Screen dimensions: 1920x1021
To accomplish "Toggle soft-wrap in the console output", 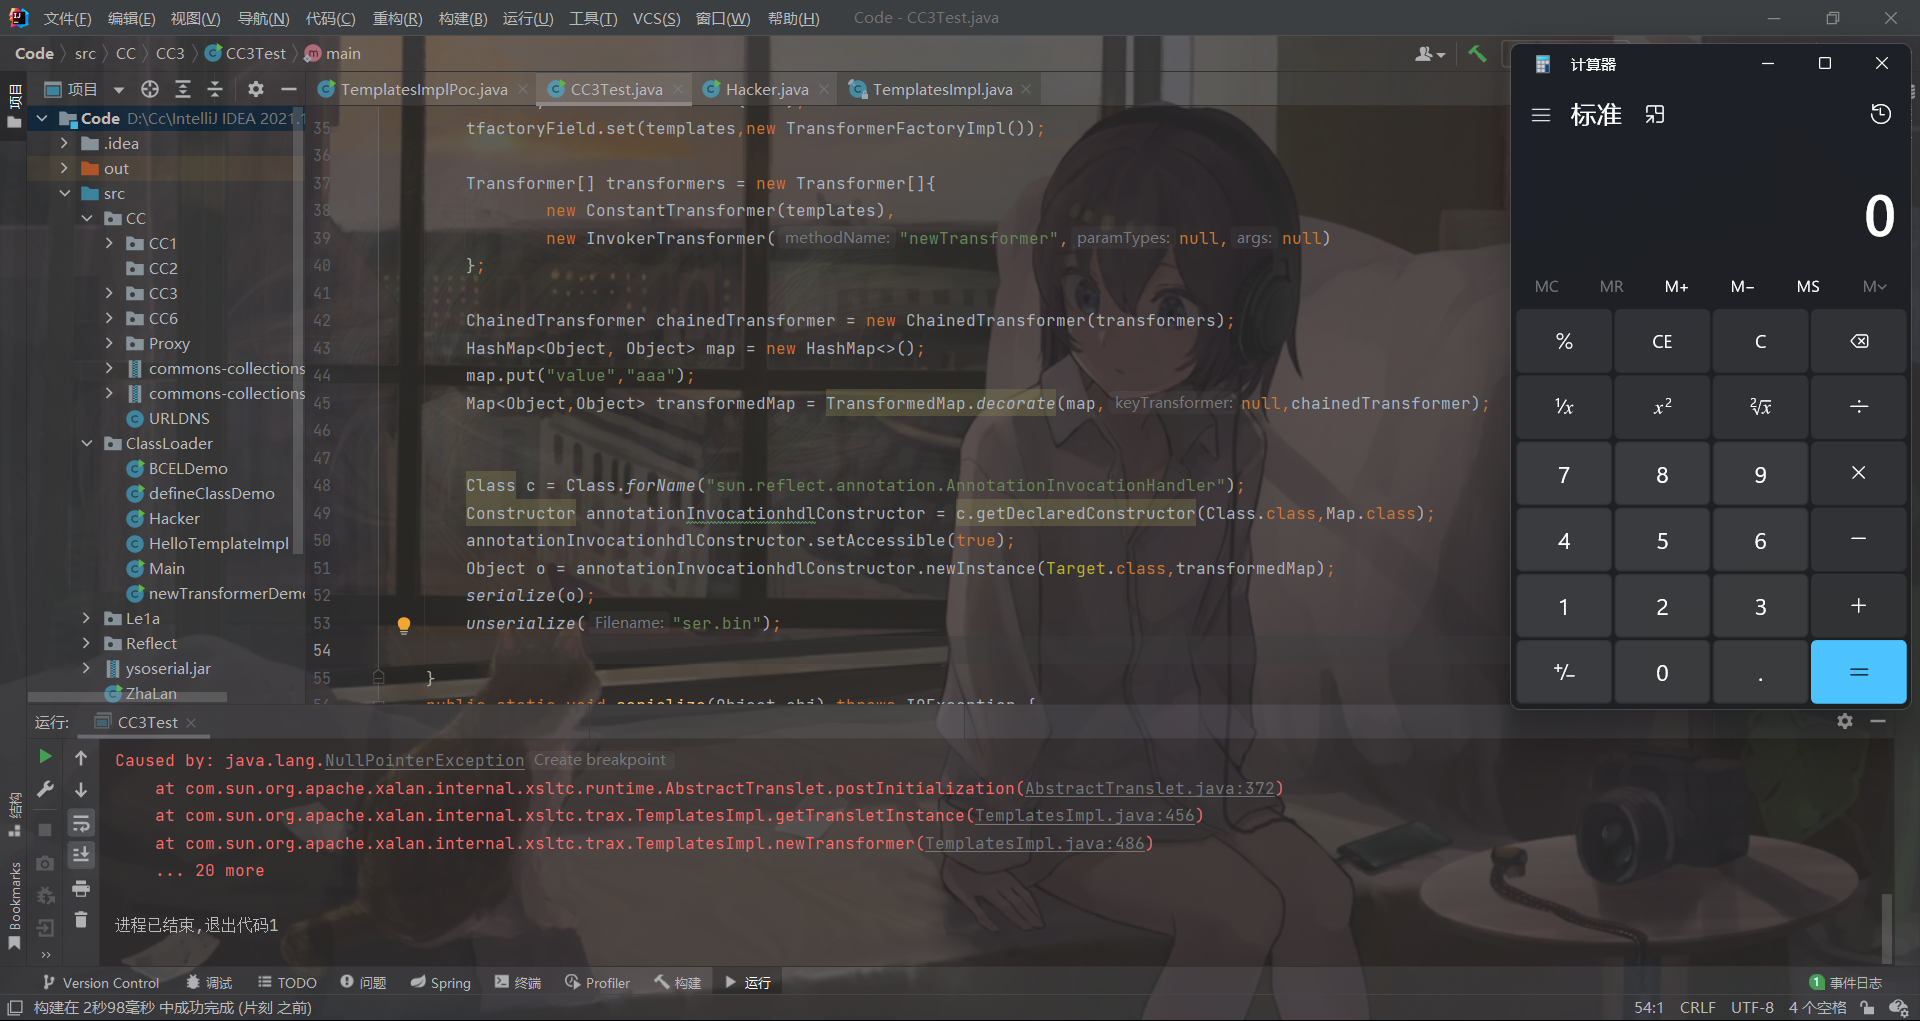I will tap(81, 823).
